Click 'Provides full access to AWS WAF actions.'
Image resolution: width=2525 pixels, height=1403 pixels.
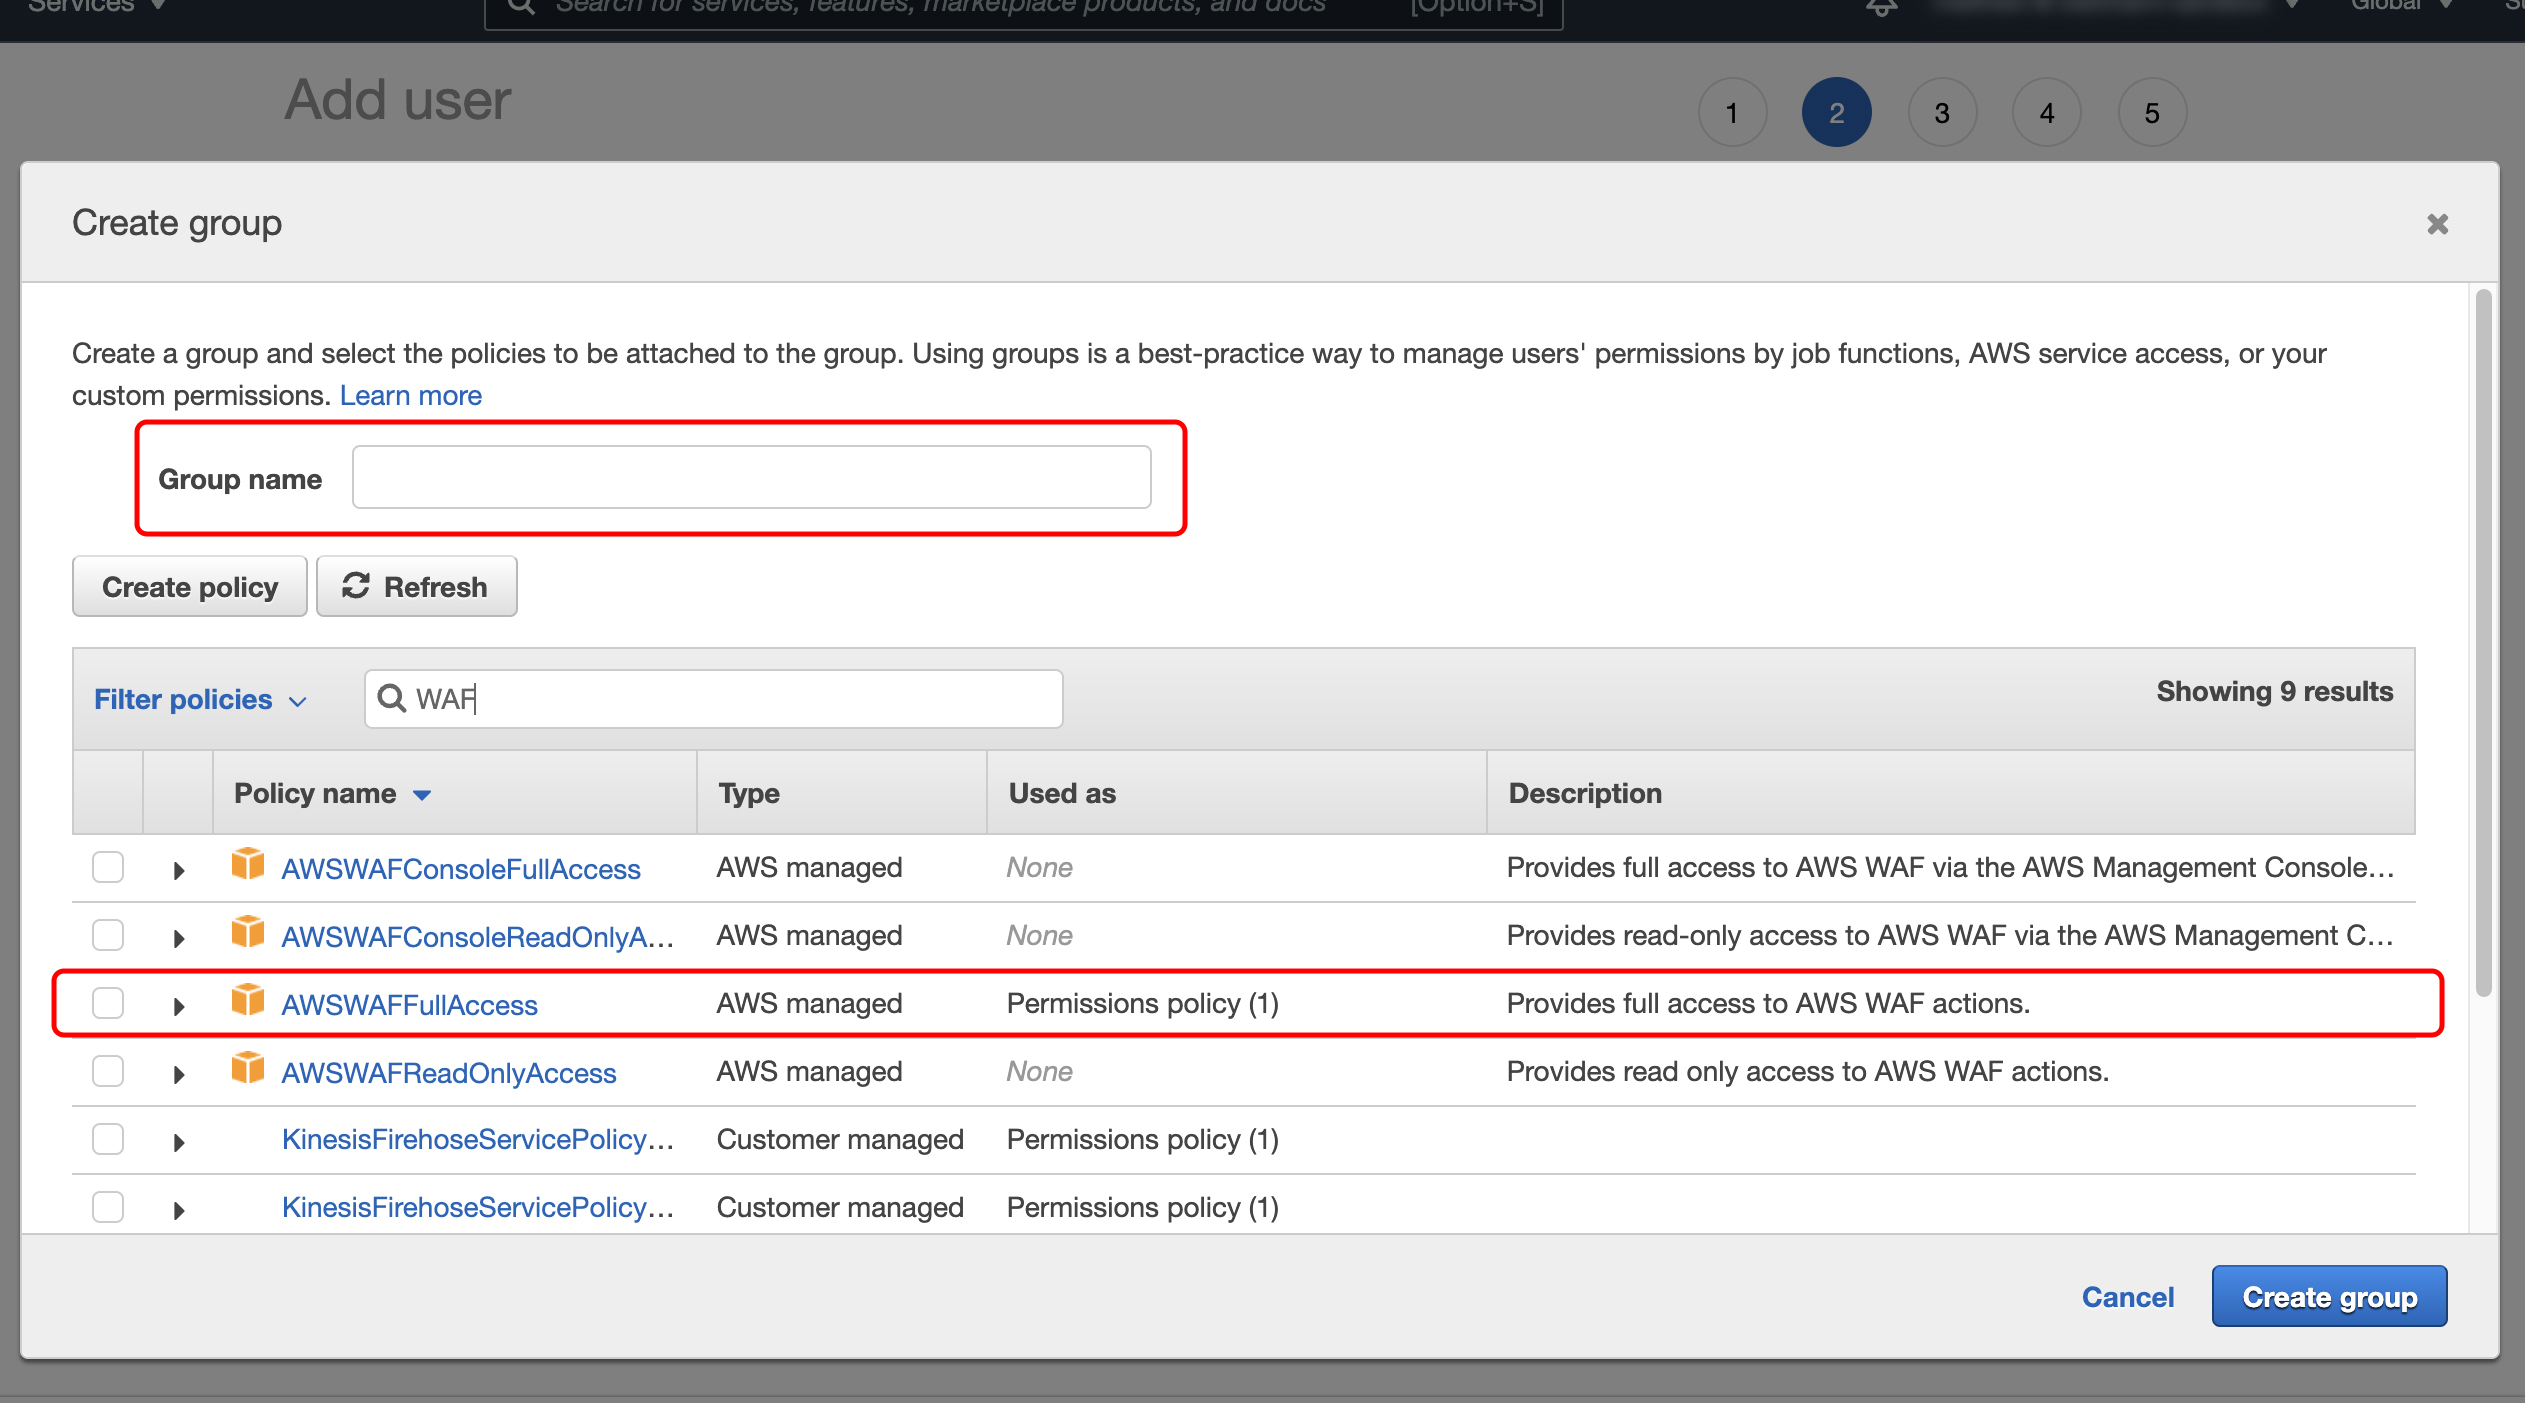[x=1768, y=1003]
